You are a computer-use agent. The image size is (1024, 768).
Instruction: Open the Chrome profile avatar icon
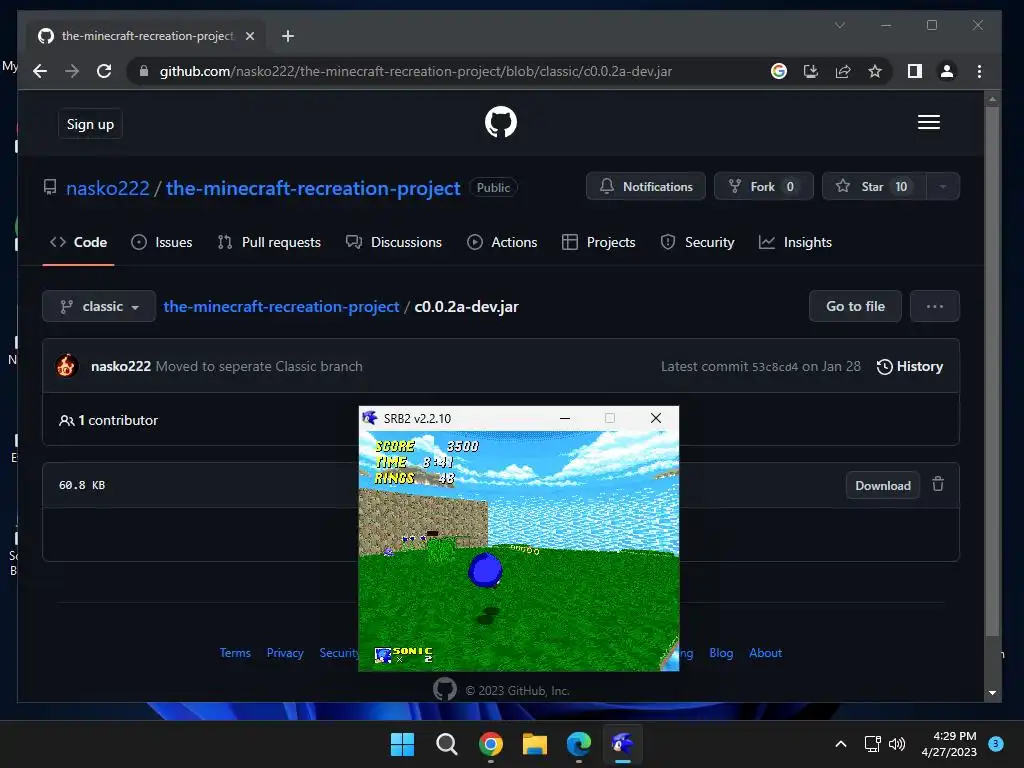947,71
